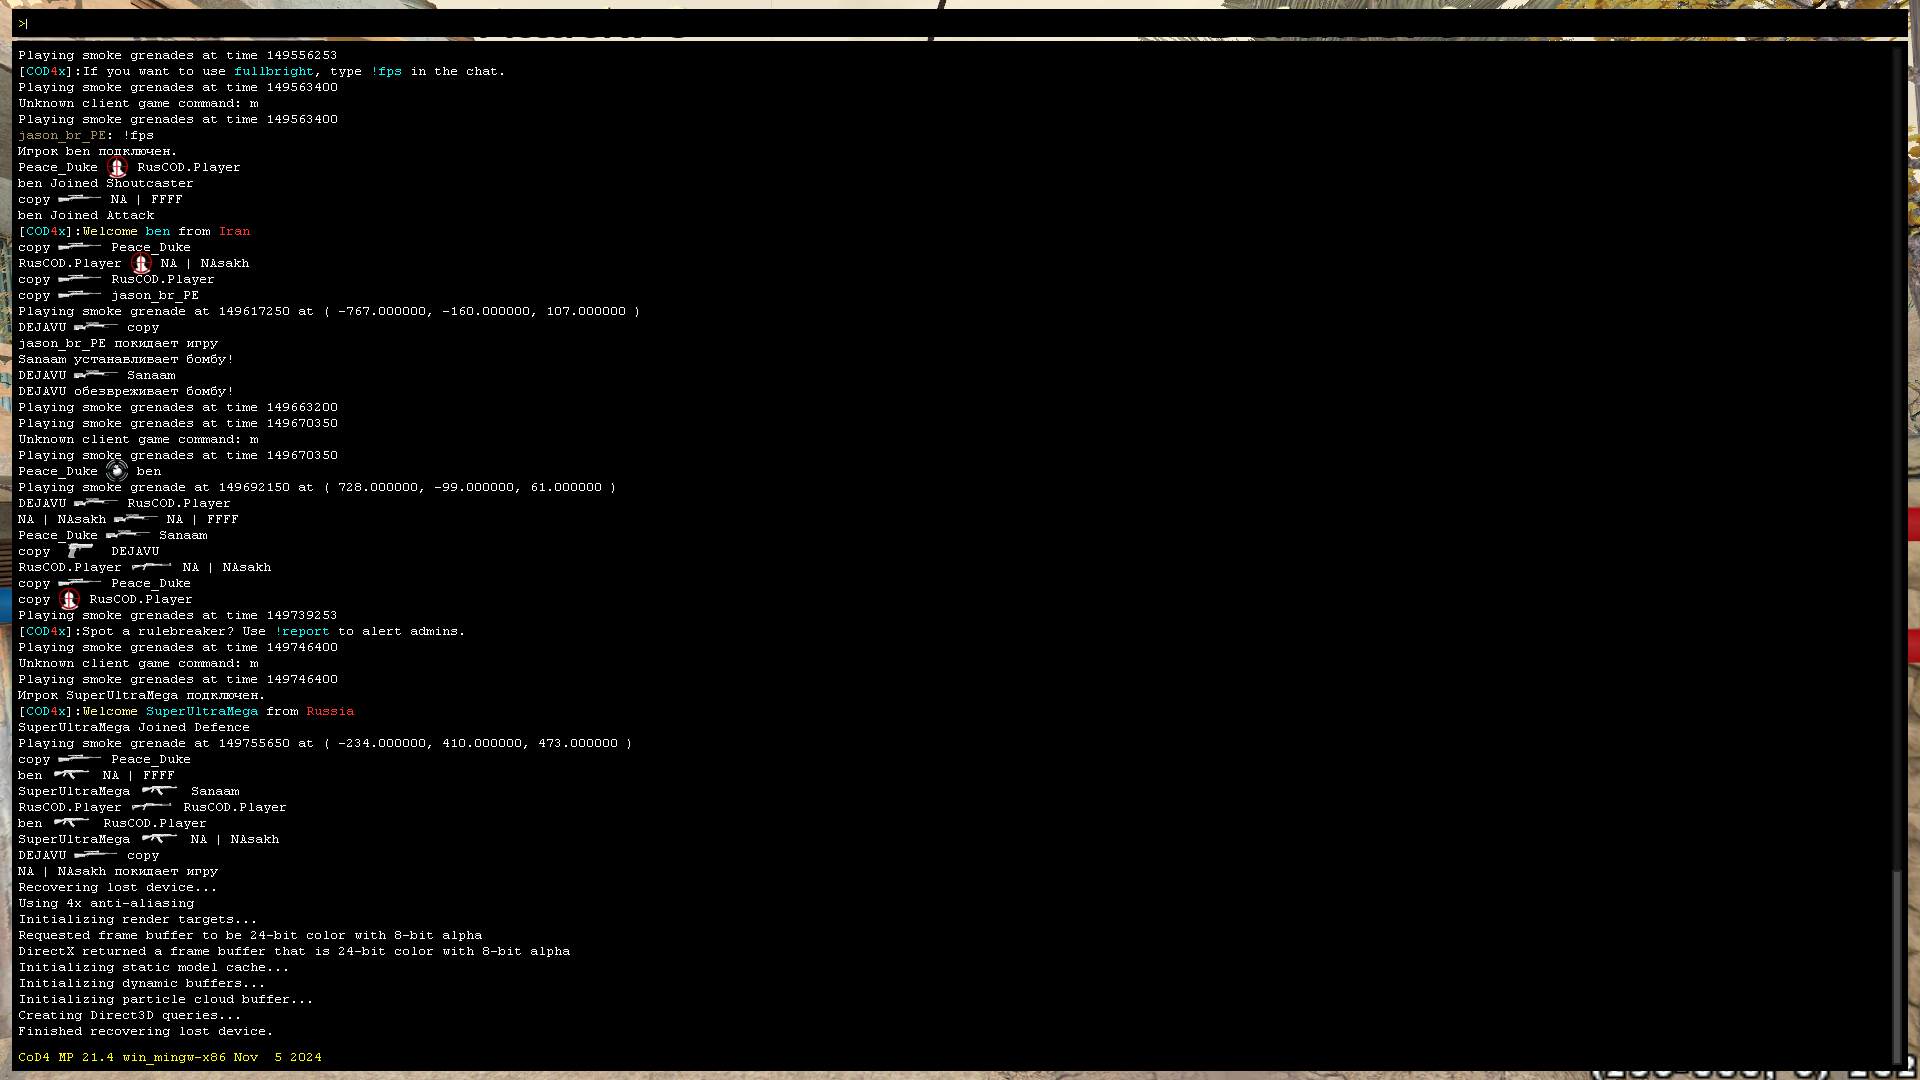Click the headshot icon between Peace_Duke and RusCOD.Player

(x=117, y=167)
